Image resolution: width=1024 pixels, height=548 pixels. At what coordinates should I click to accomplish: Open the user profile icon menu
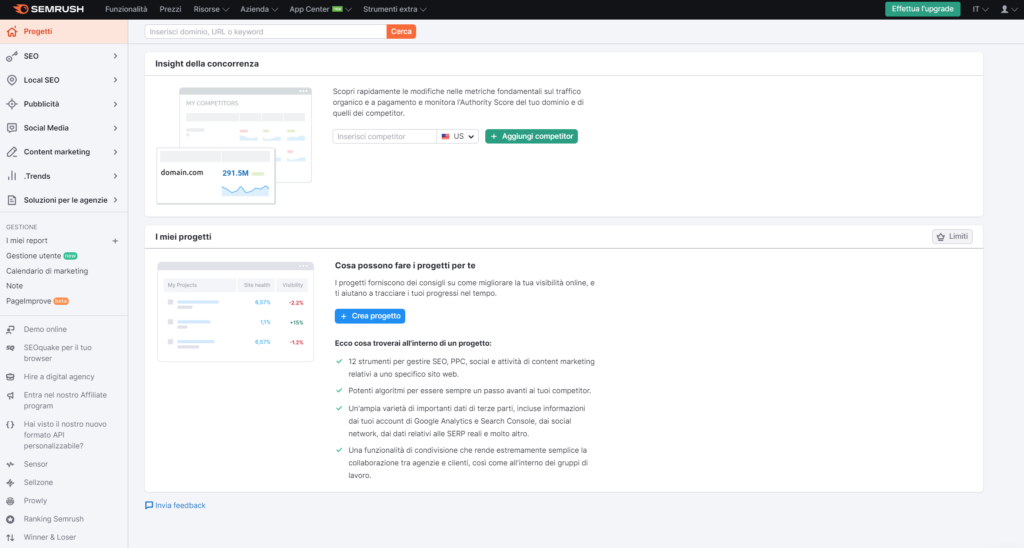[x=1008, y=9]
